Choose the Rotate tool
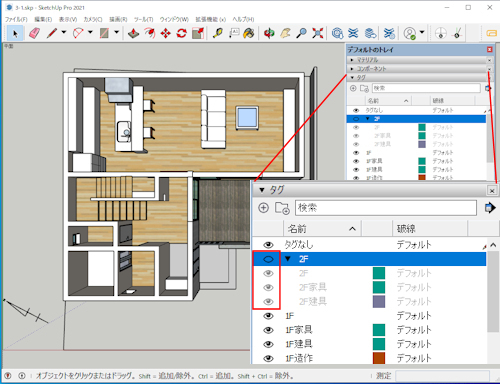Screen dimensions: 500x384 182,33
